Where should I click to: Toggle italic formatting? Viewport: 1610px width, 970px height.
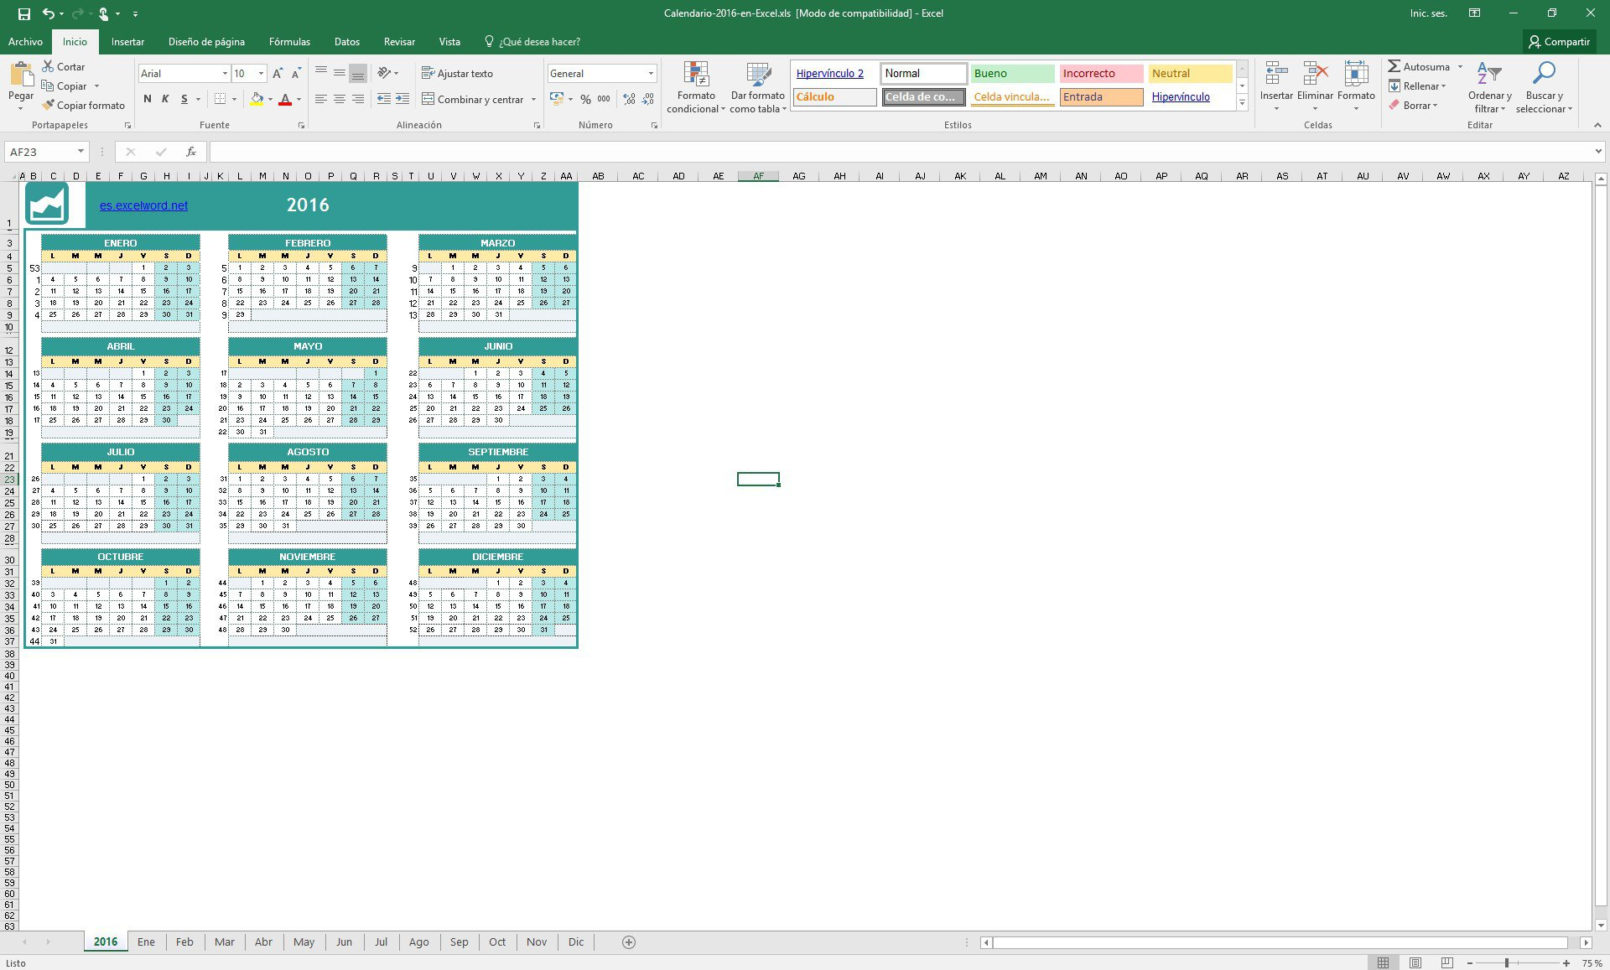(x=165, y=99)
